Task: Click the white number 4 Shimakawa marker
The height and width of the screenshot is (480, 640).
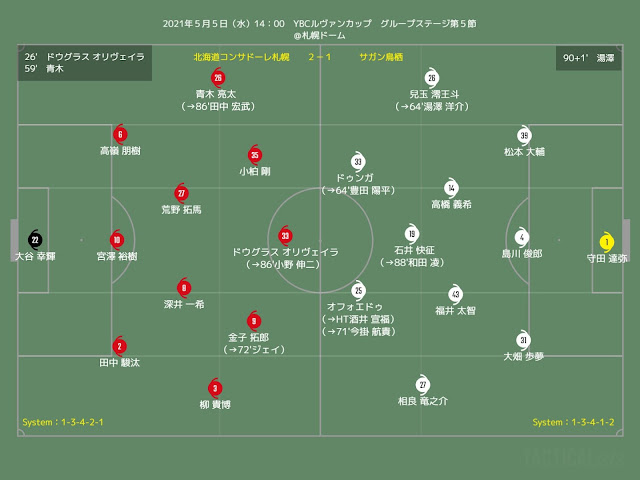Action: pos(522,237)
